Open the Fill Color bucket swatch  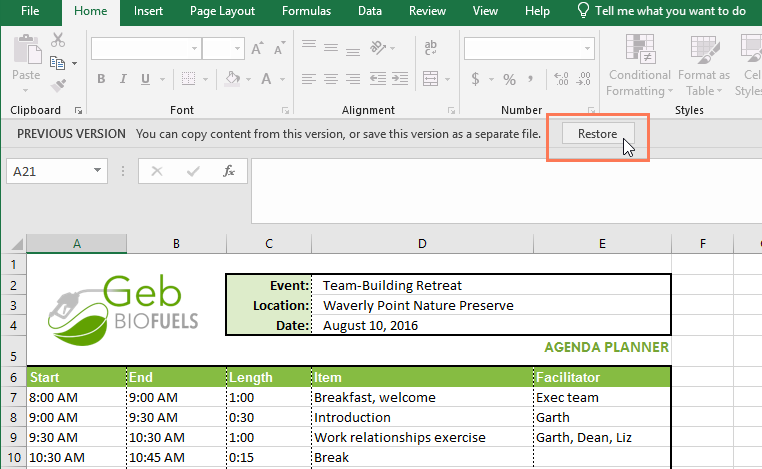pos(232,79)
